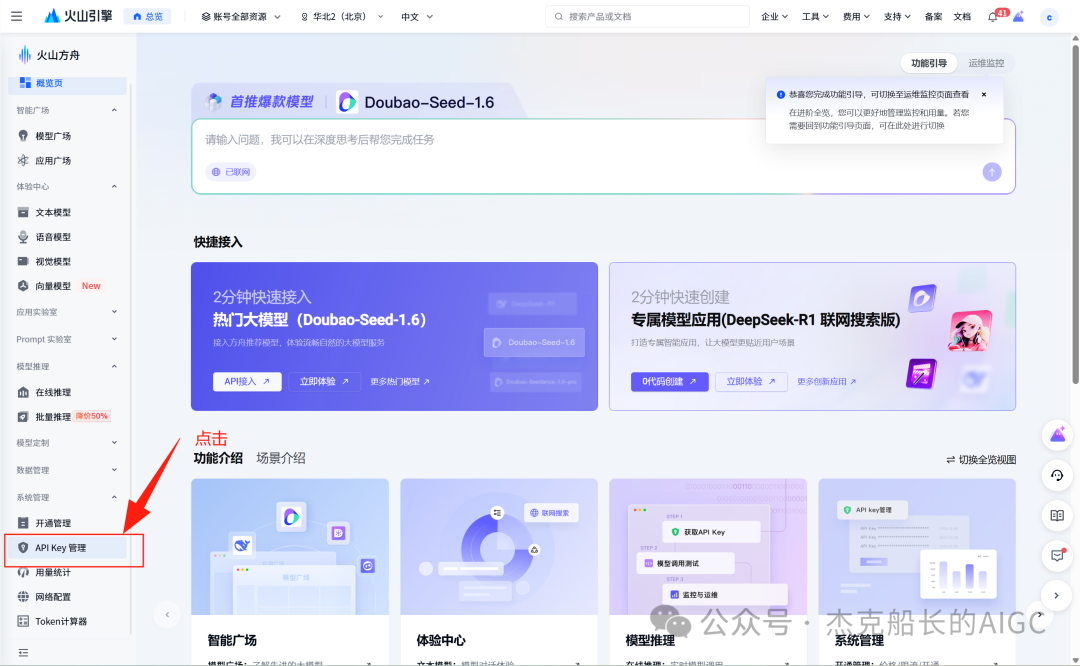1080x666 pixels.
Task: Click the 向量模型 sidebar icon
Action: 23,286
